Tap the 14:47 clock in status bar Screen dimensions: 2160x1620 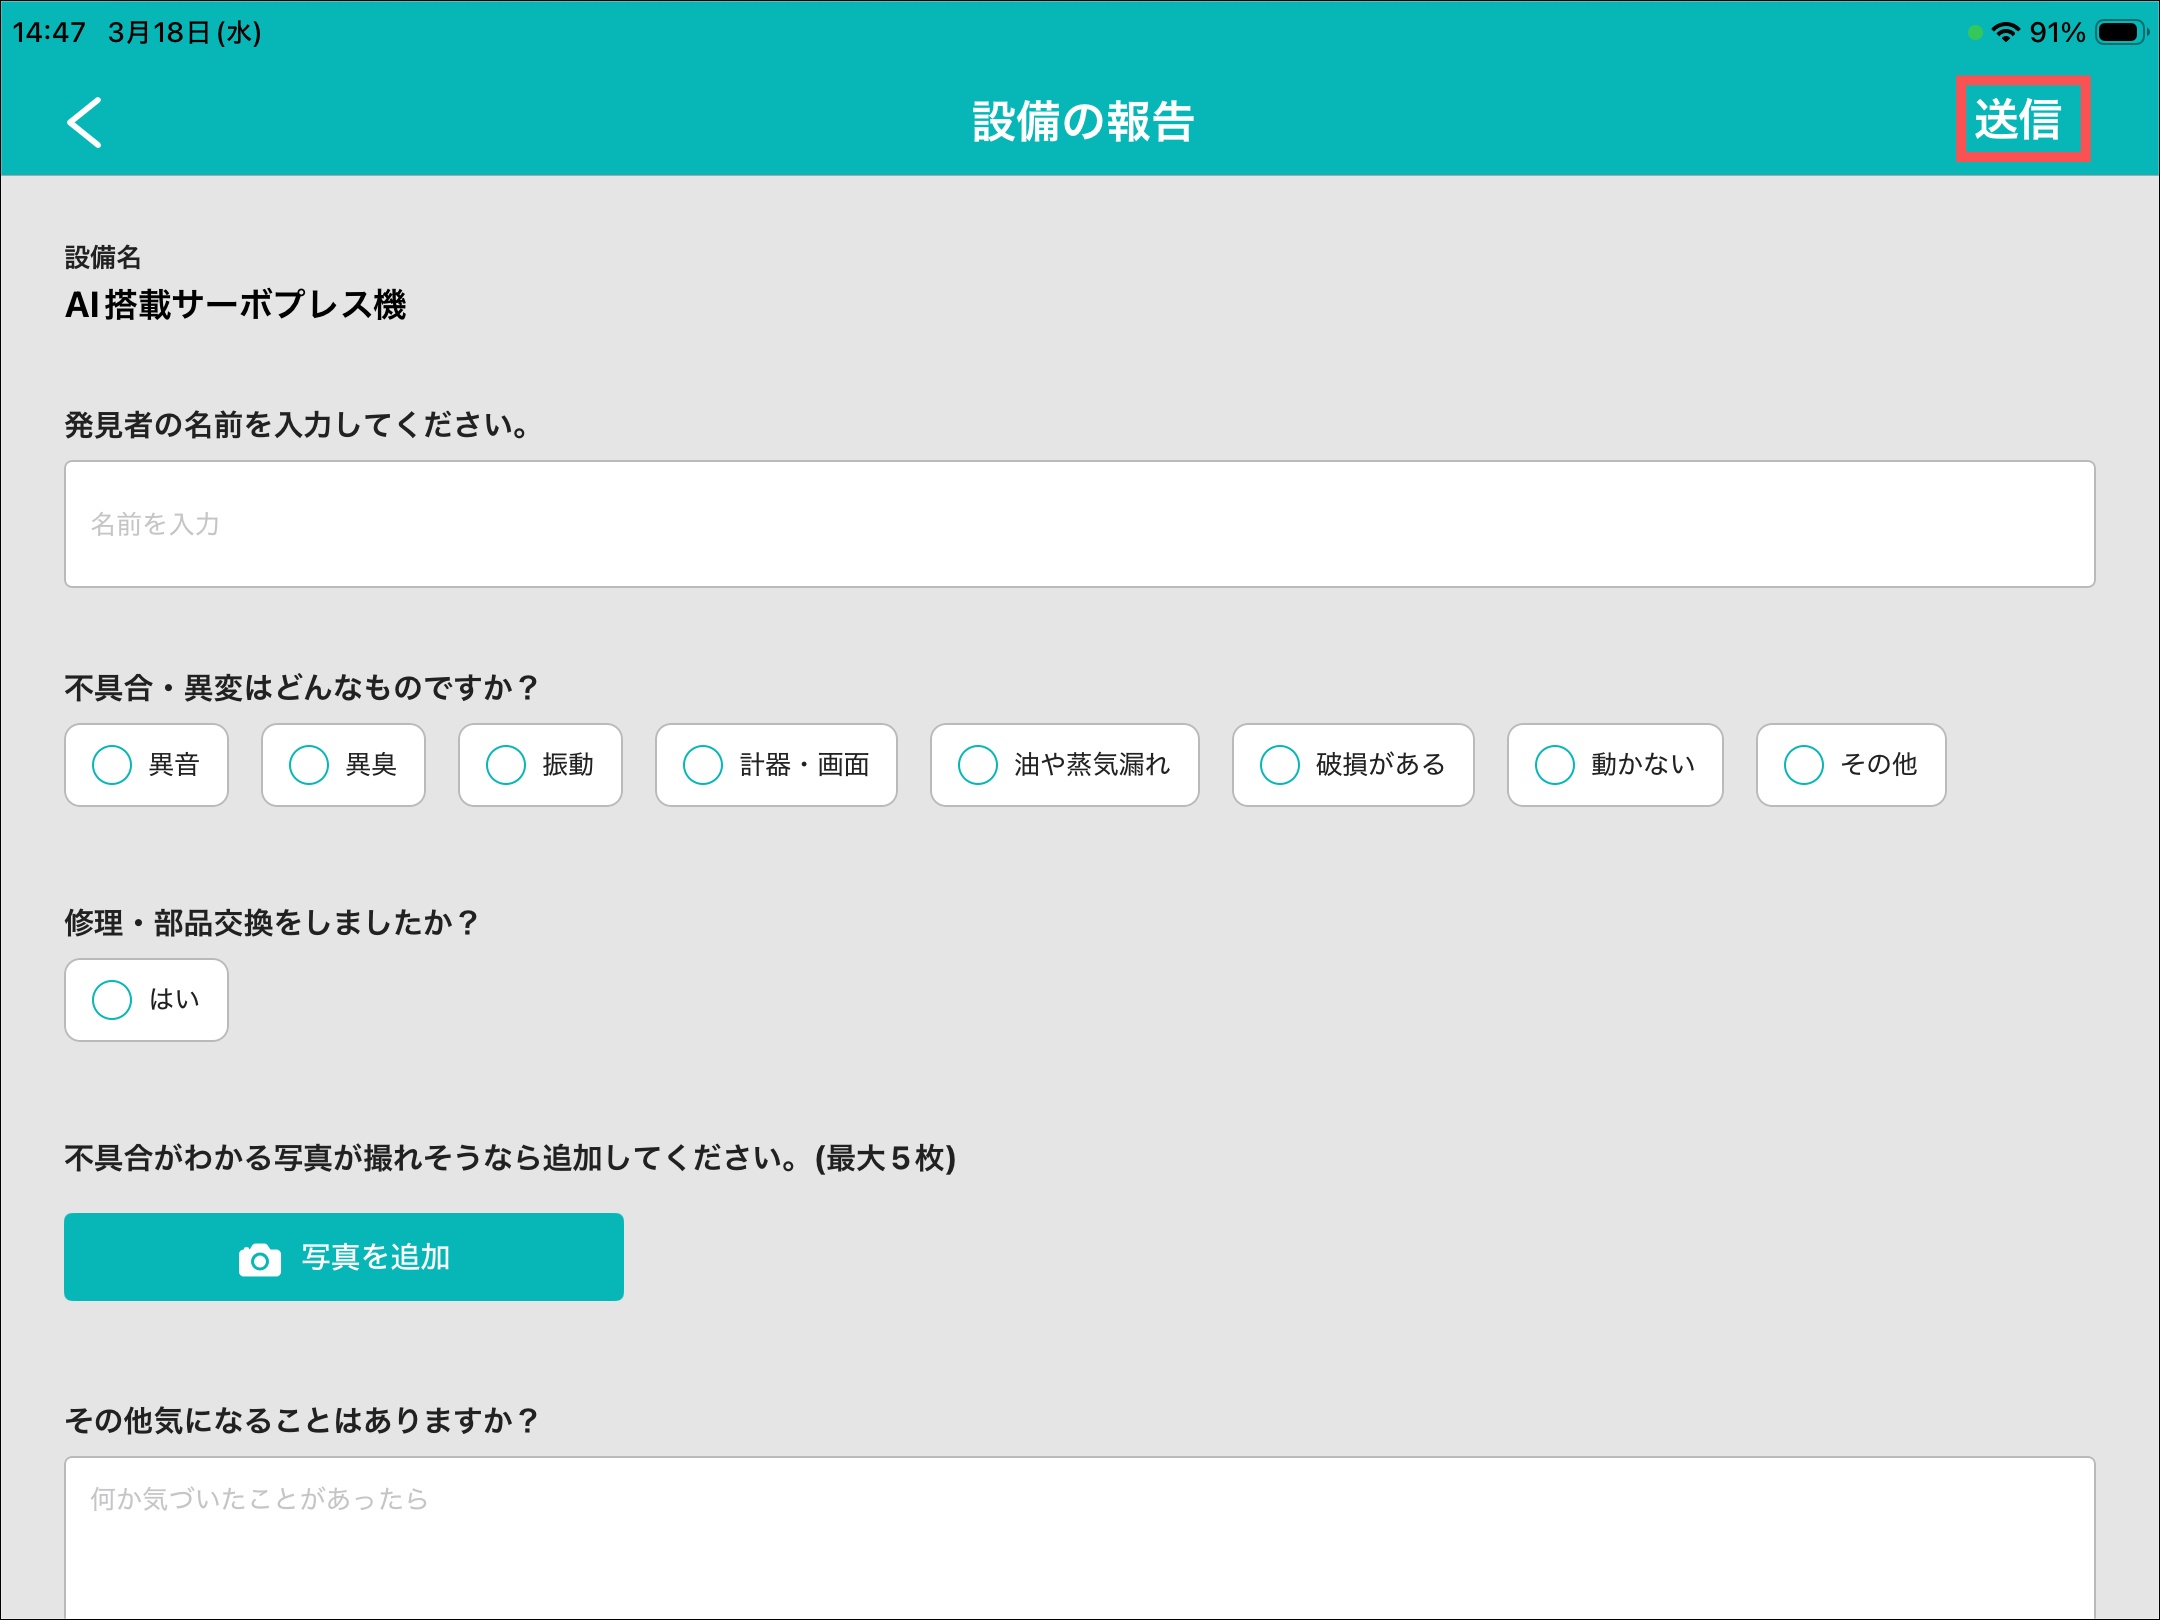point(49,32)
